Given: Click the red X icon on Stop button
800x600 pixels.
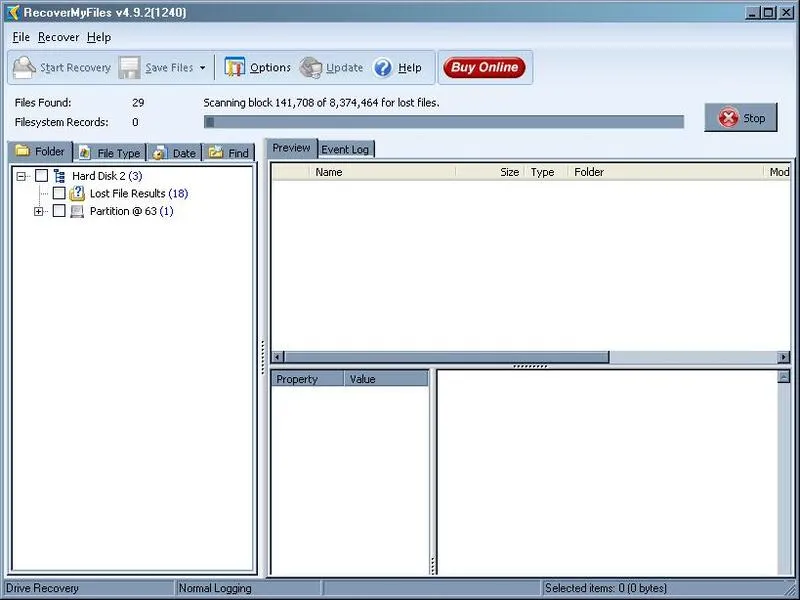Looking at the screenshot, I should point(728,118).
